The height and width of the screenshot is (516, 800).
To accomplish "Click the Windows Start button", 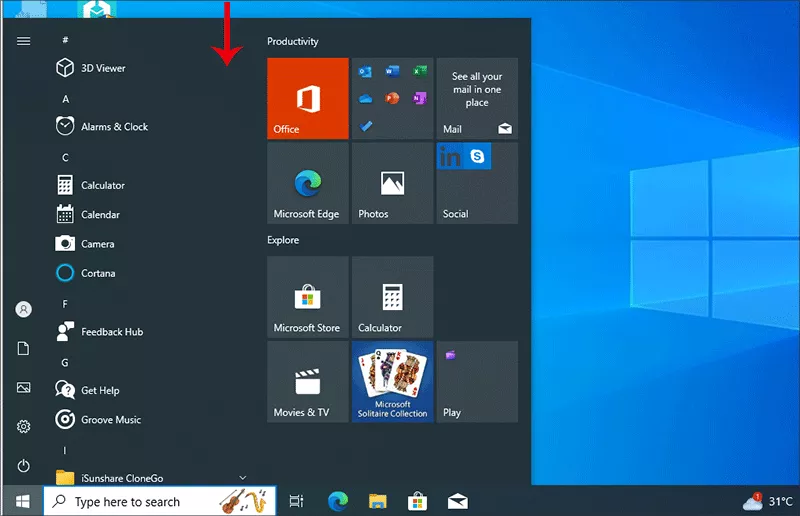I will click(x=22, y=502).
